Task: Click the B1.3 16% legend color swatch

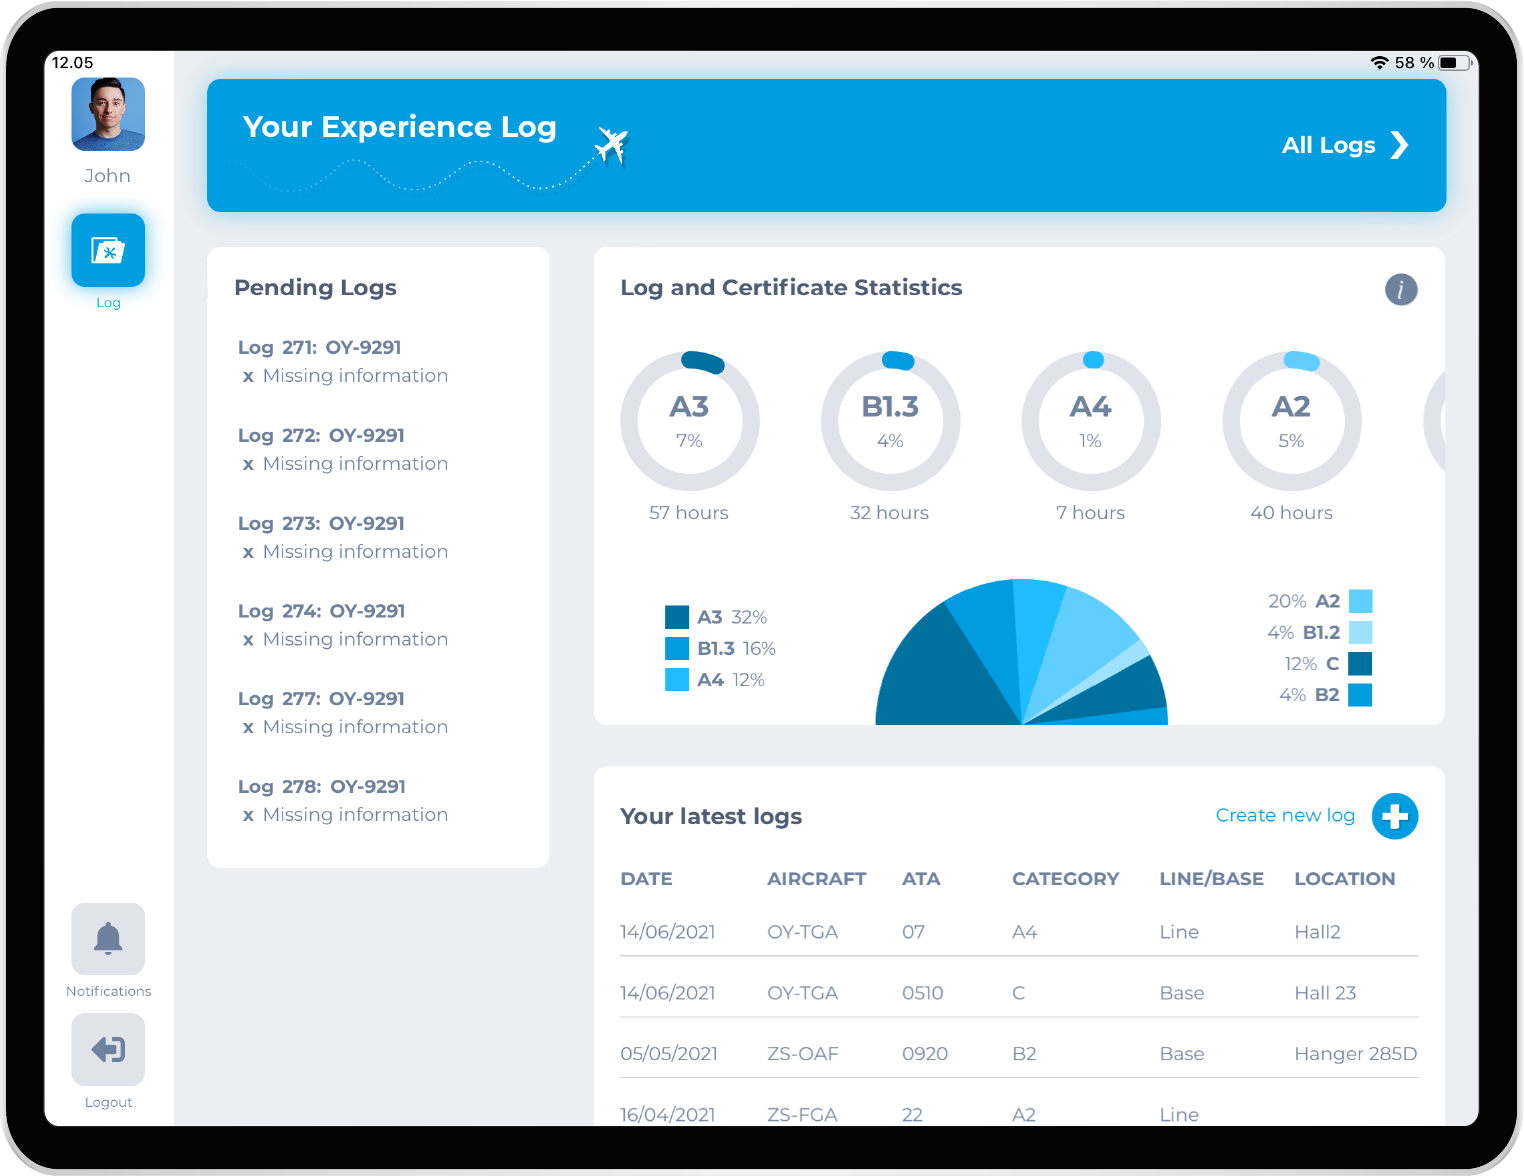Action: click(677, 648)
